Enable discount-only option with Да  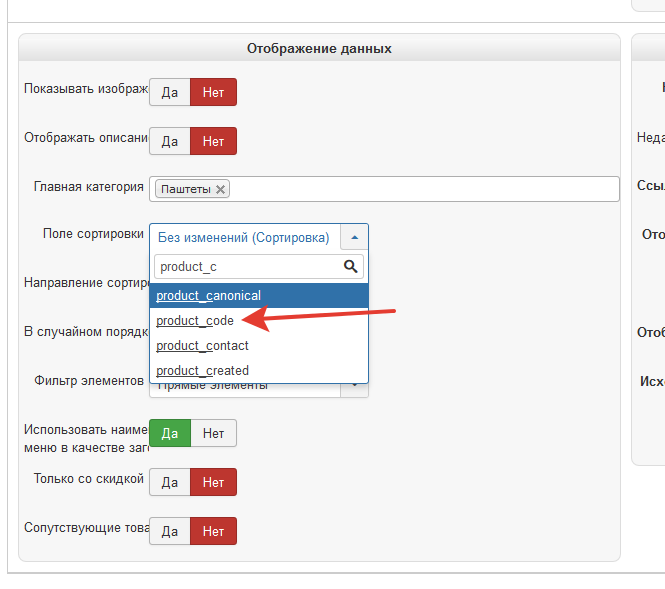[170, 482]
